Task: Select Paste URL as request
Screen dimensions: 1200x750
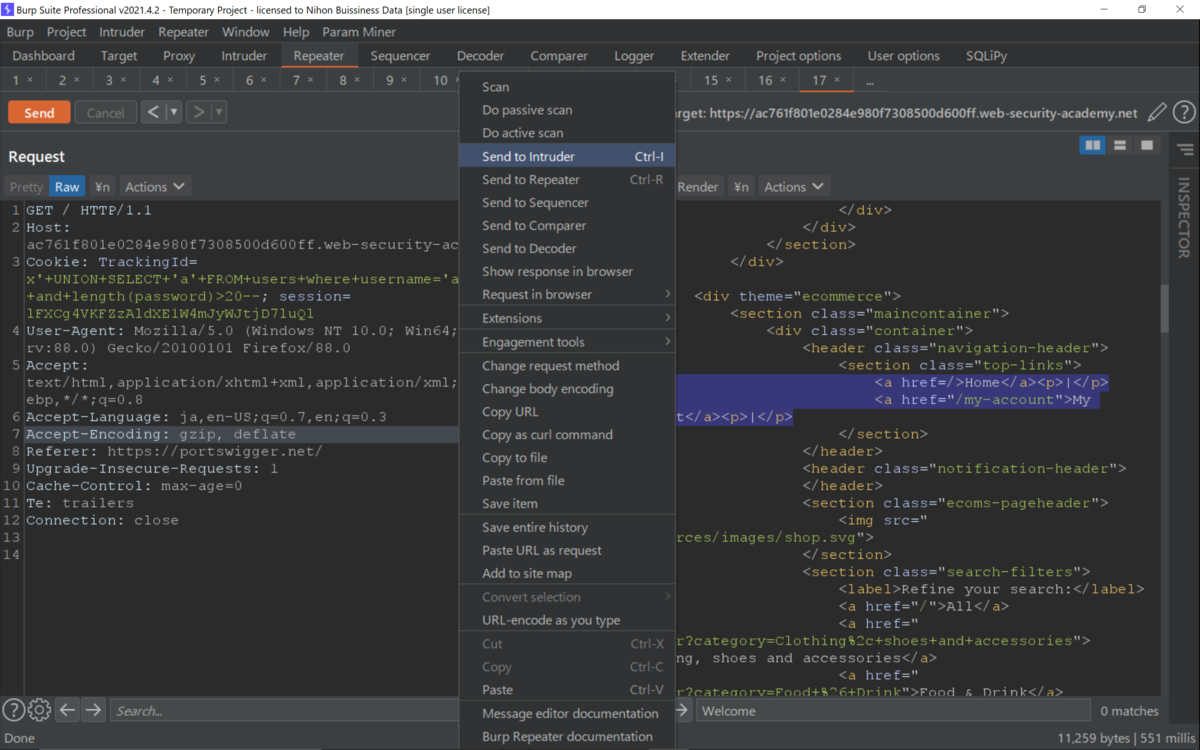Action: pos(567,550)
